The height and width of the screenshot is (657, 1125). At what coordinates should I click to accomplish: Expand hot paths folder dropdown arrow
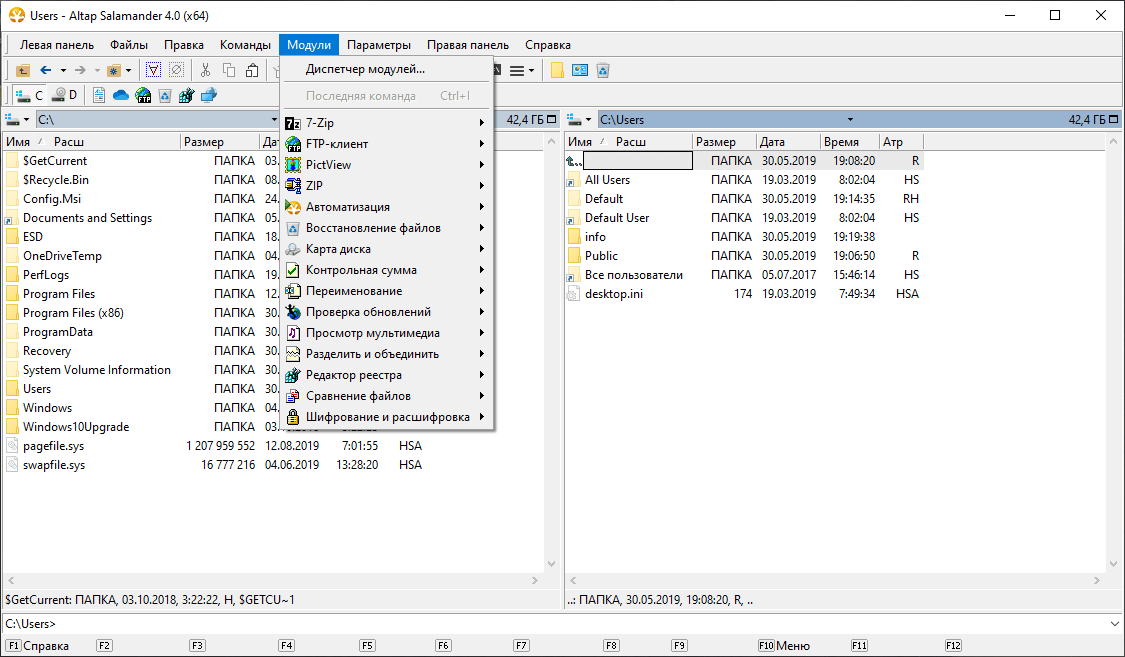coord(128,70)
